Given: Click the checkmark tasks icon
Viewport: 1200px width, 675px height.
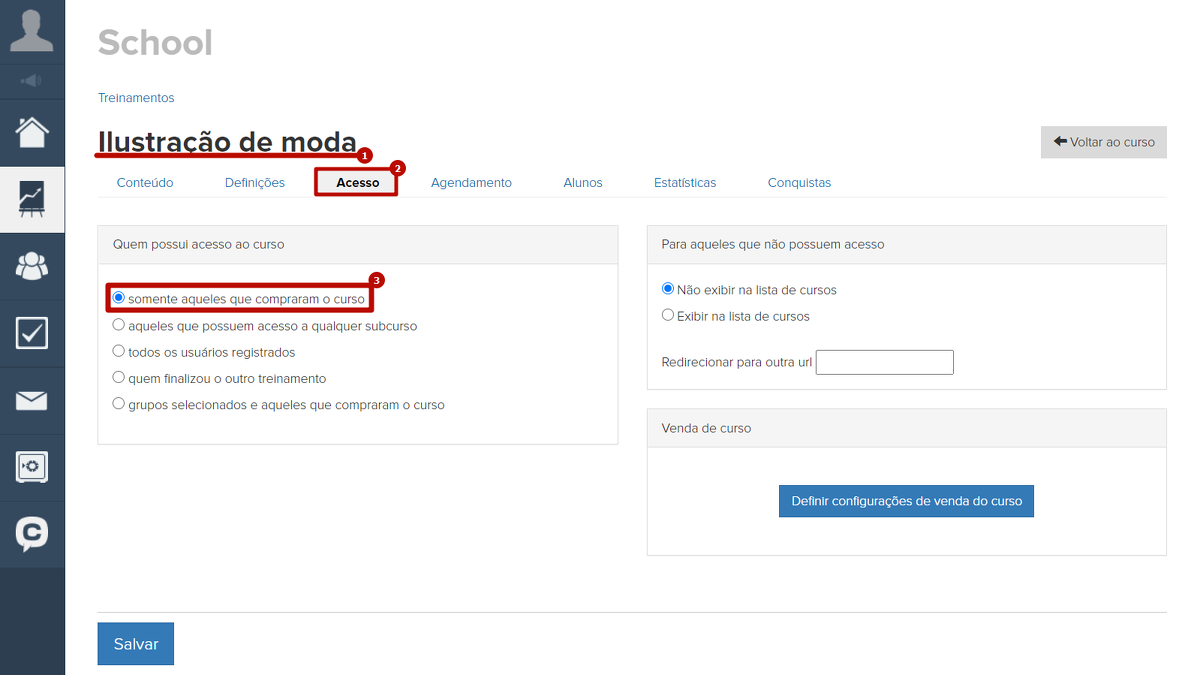Looking at the screenshot, I should point(32,333).
